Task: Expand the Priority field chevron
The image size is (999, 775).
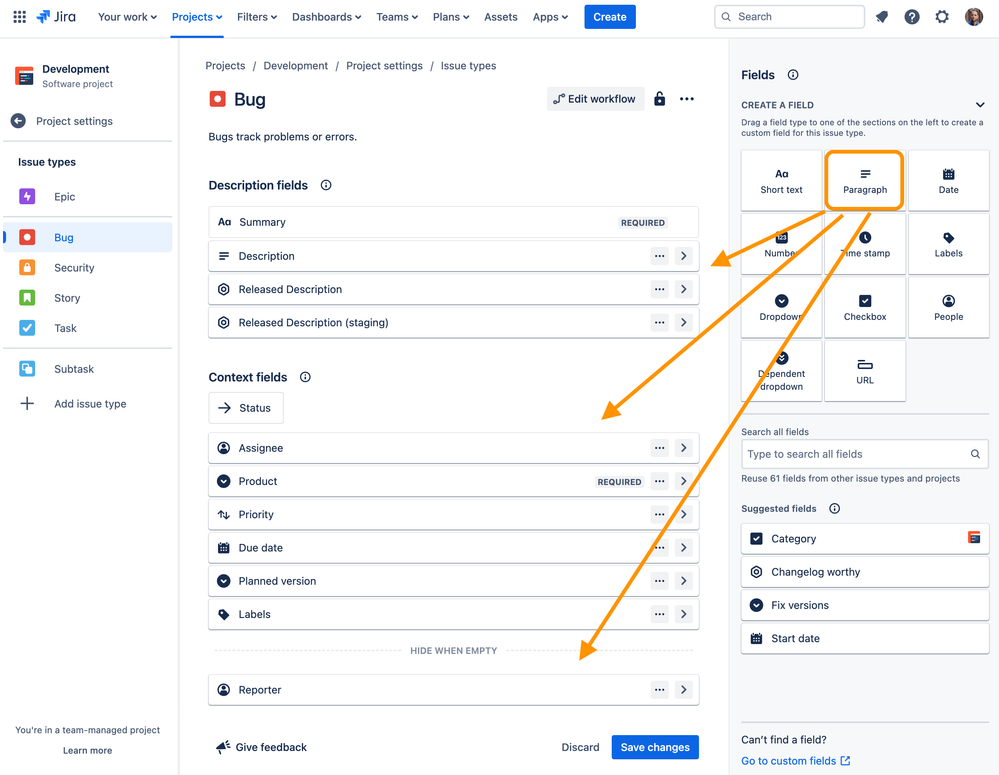Action: (684, 514)
